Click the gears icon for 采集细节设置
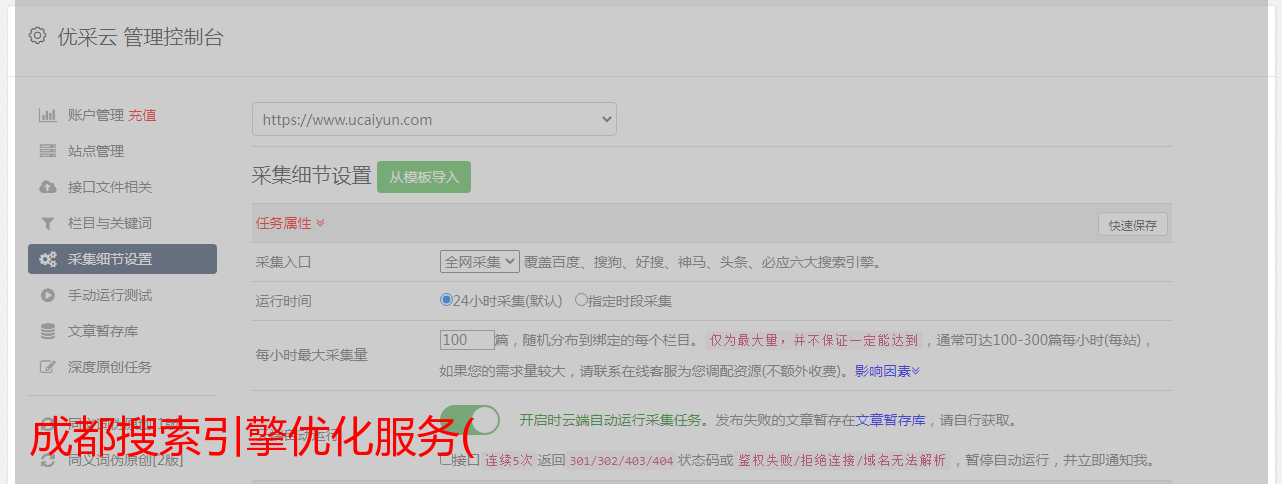This screenshot has height=484, width=1282. (47, 259)
